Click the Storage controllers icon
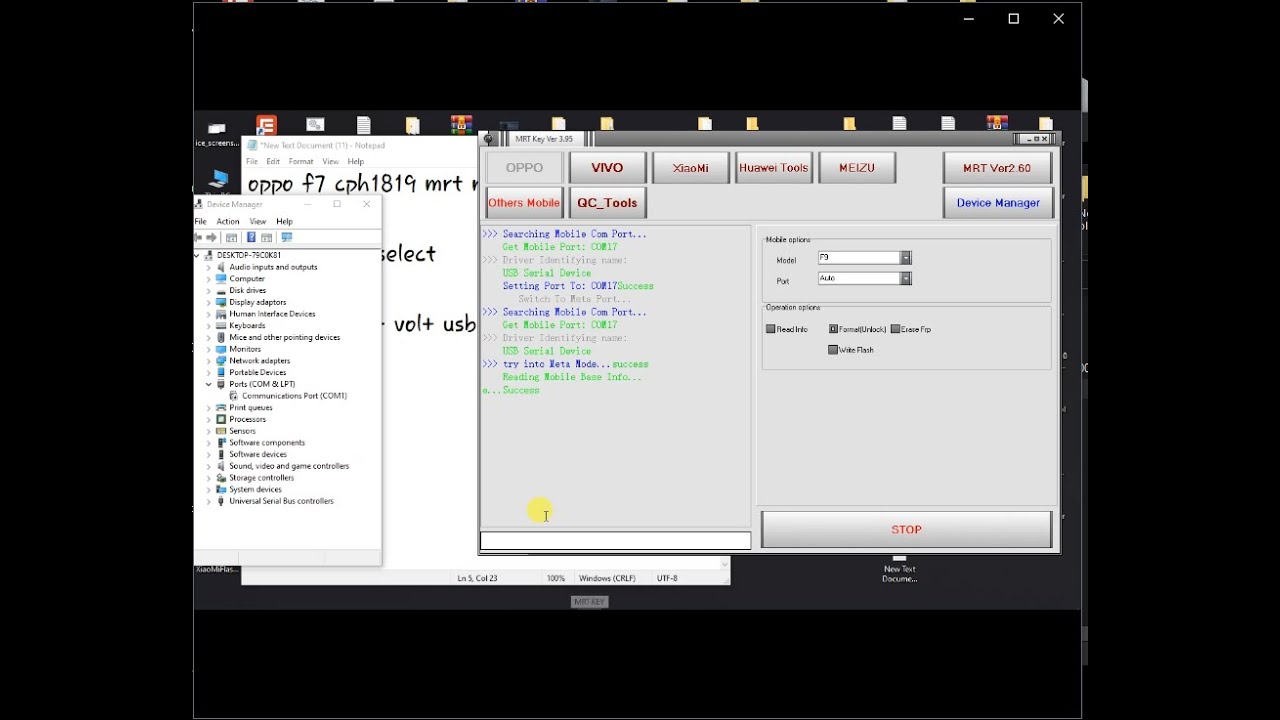The height and width of the screenshot is (720, 1280). point(221,477)
